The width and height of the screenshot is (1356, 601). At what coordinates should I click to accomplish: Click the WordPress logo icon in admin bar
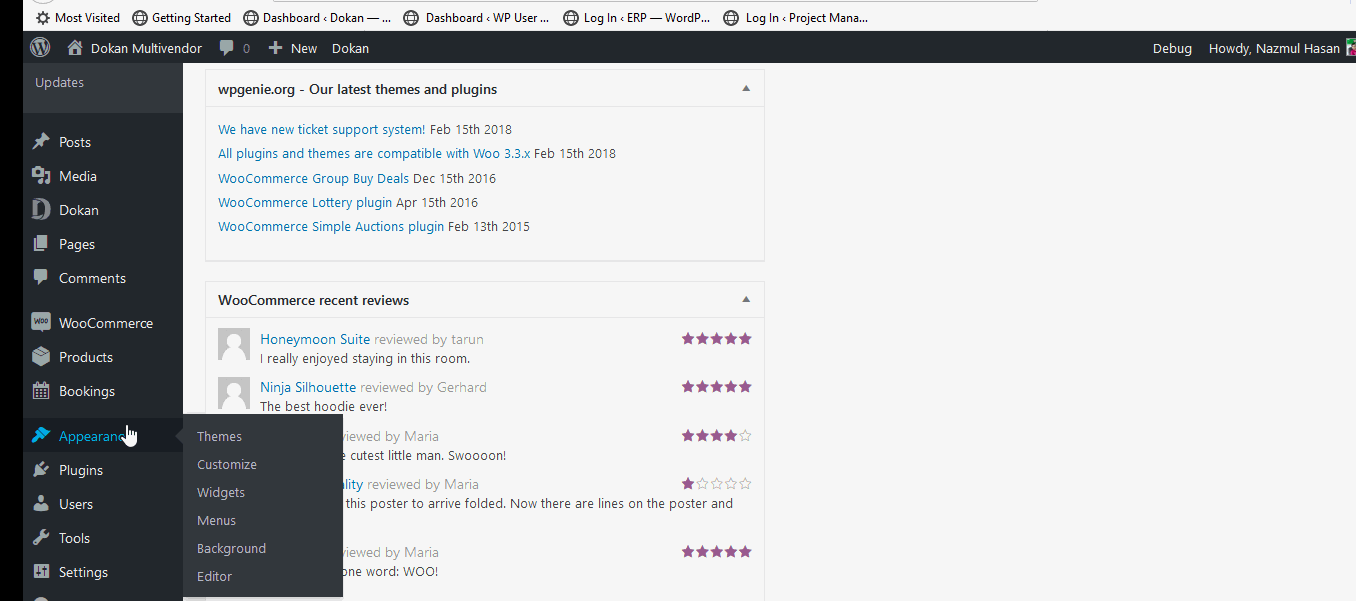pyautogui.click(x=40, y=47)
